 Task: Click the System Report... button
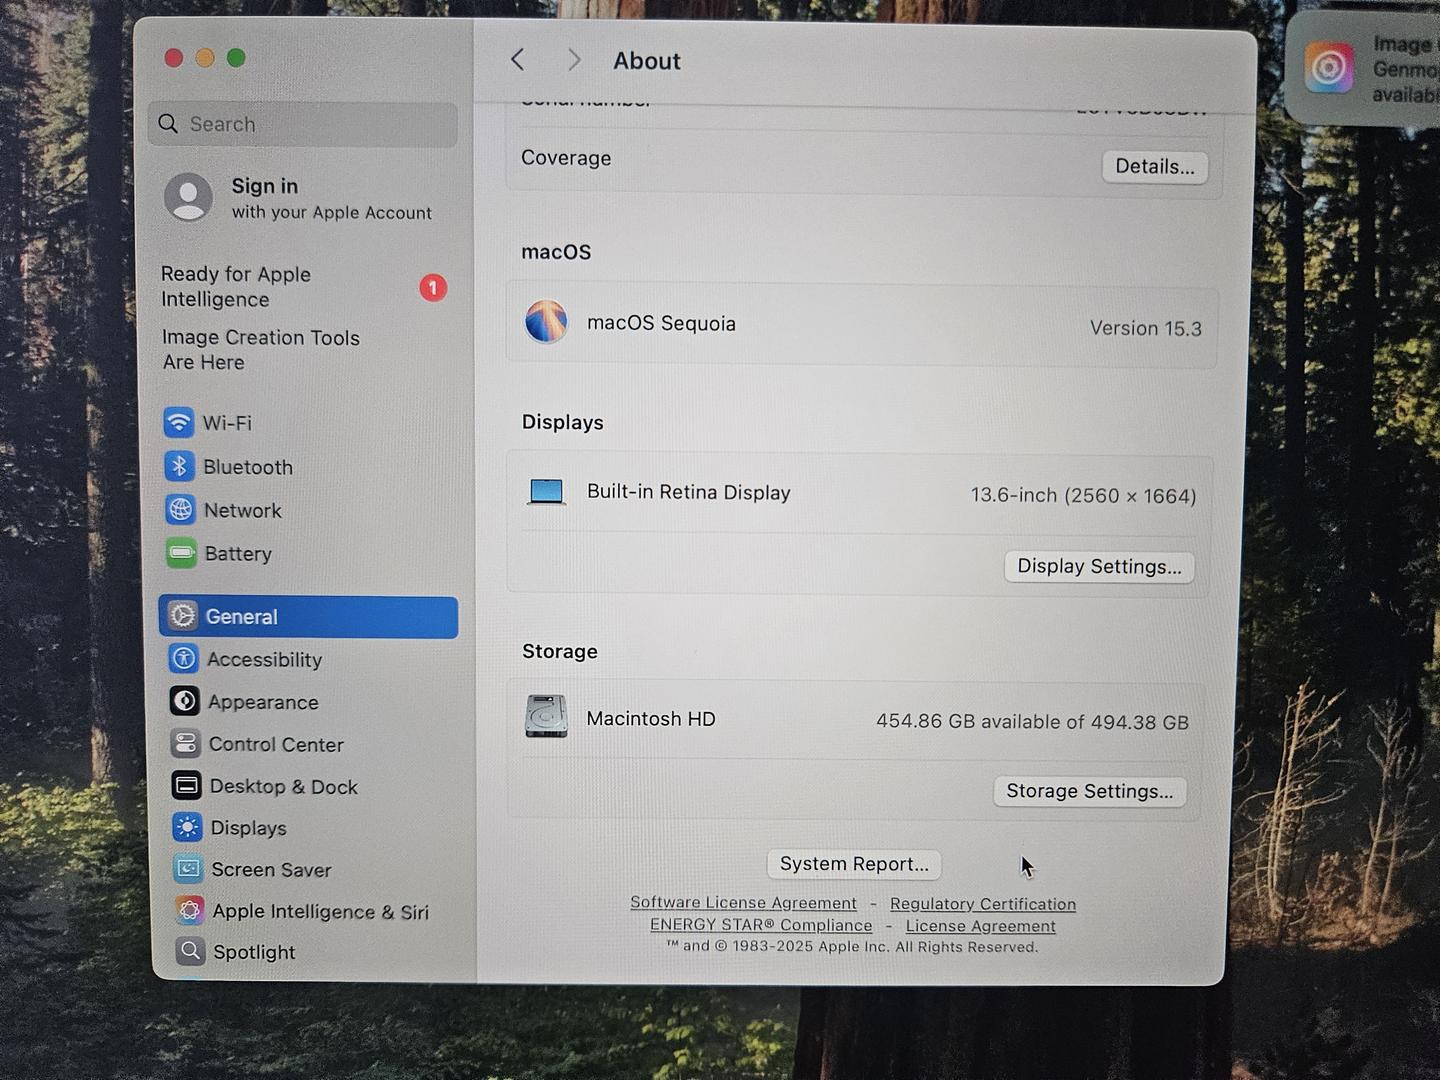pos(854,864)
